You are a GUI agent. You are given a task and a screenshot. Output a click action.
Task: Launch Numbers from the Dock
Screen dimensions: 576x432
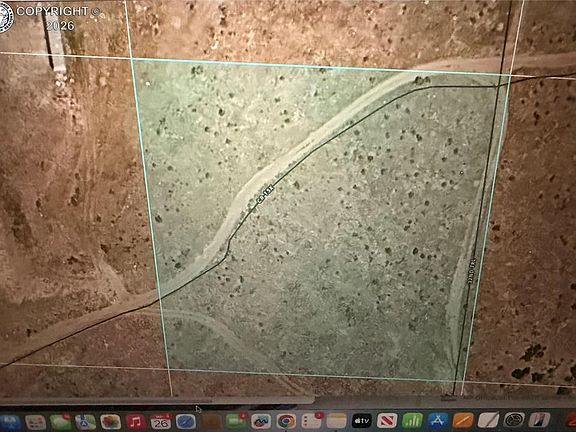point(413,420)
